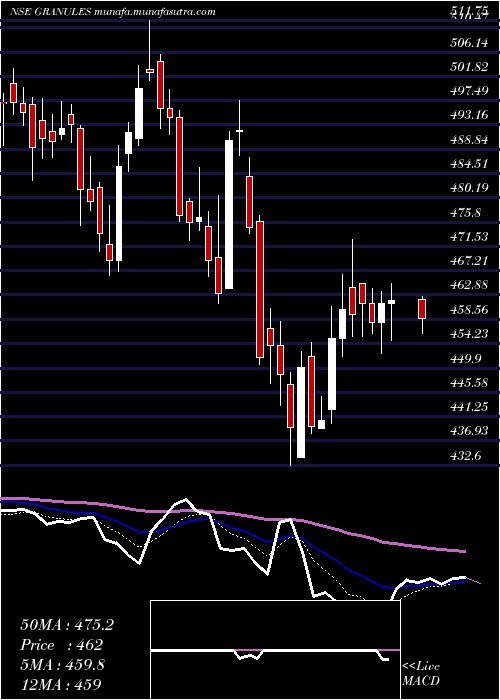The width and height of the screenshot is (500, 700).
Task: Click the '50MA : 475.2' readout
Action: 67,625
